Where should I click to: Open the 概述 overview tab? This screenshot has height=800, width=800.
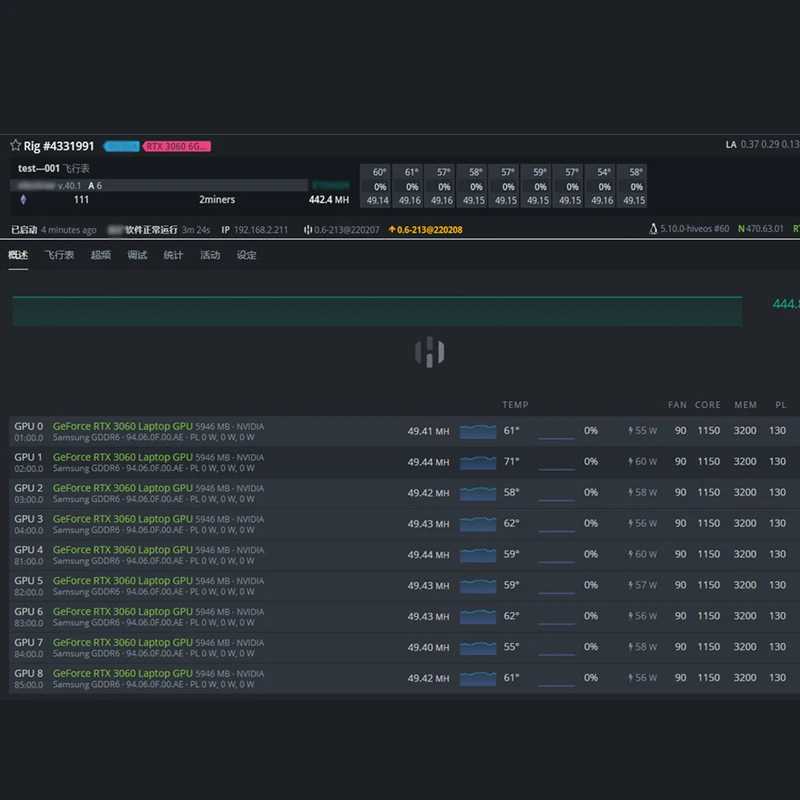[18, 255]
